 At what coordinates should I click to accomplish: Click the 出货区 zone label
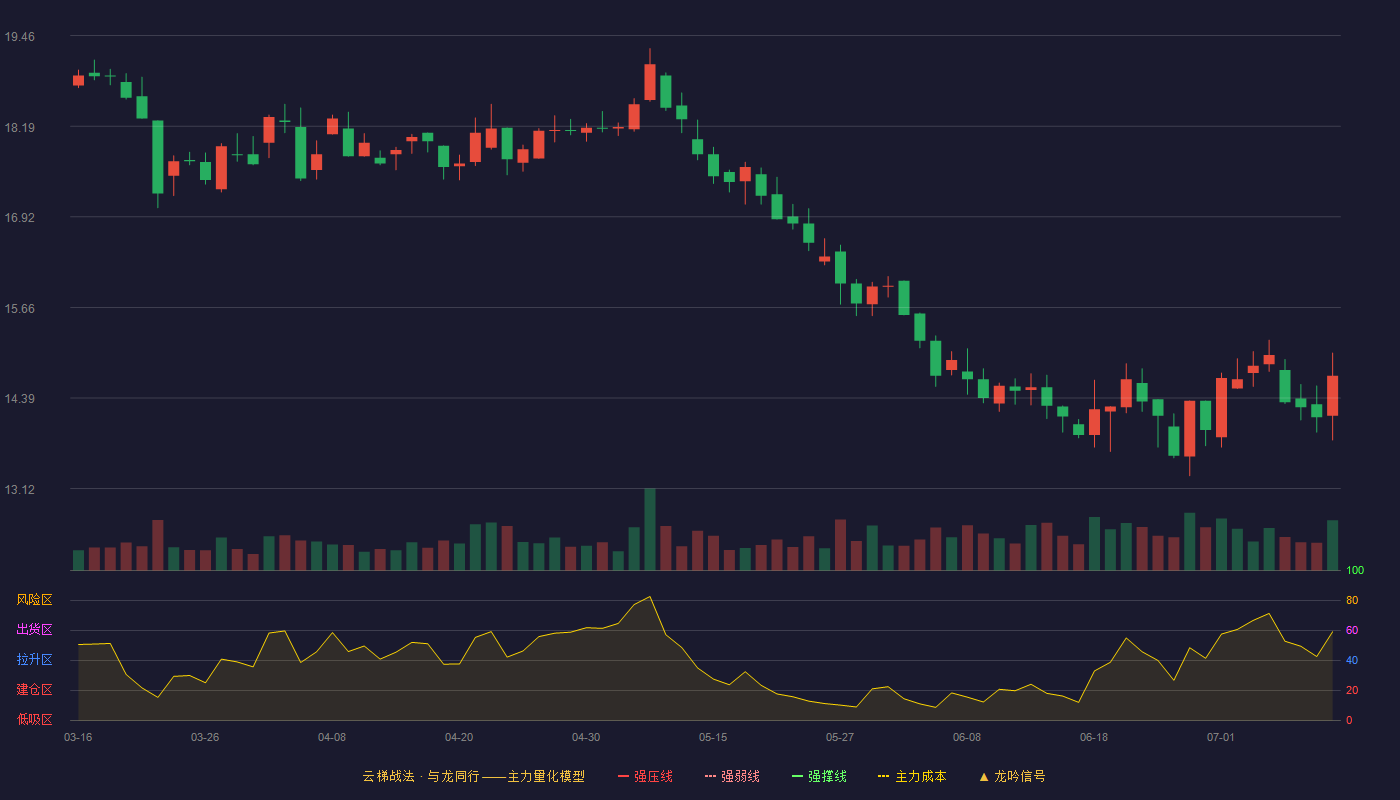pos(34,630)
